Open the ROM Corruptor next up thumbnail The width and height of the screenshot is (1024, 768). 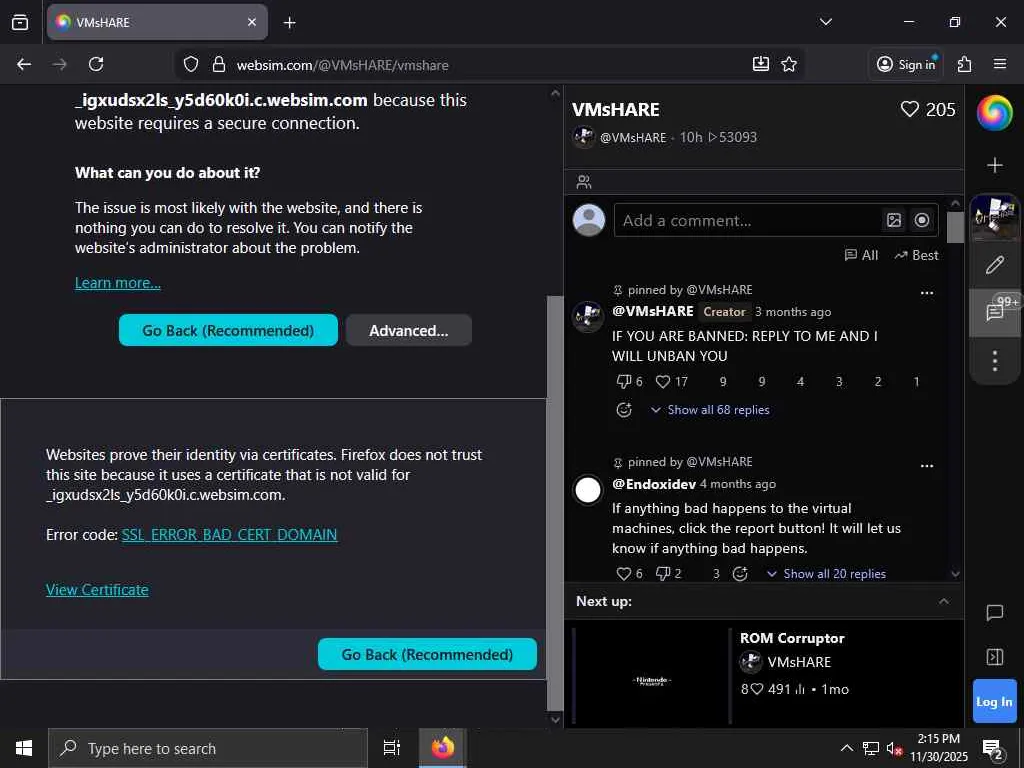coord(651,676)
